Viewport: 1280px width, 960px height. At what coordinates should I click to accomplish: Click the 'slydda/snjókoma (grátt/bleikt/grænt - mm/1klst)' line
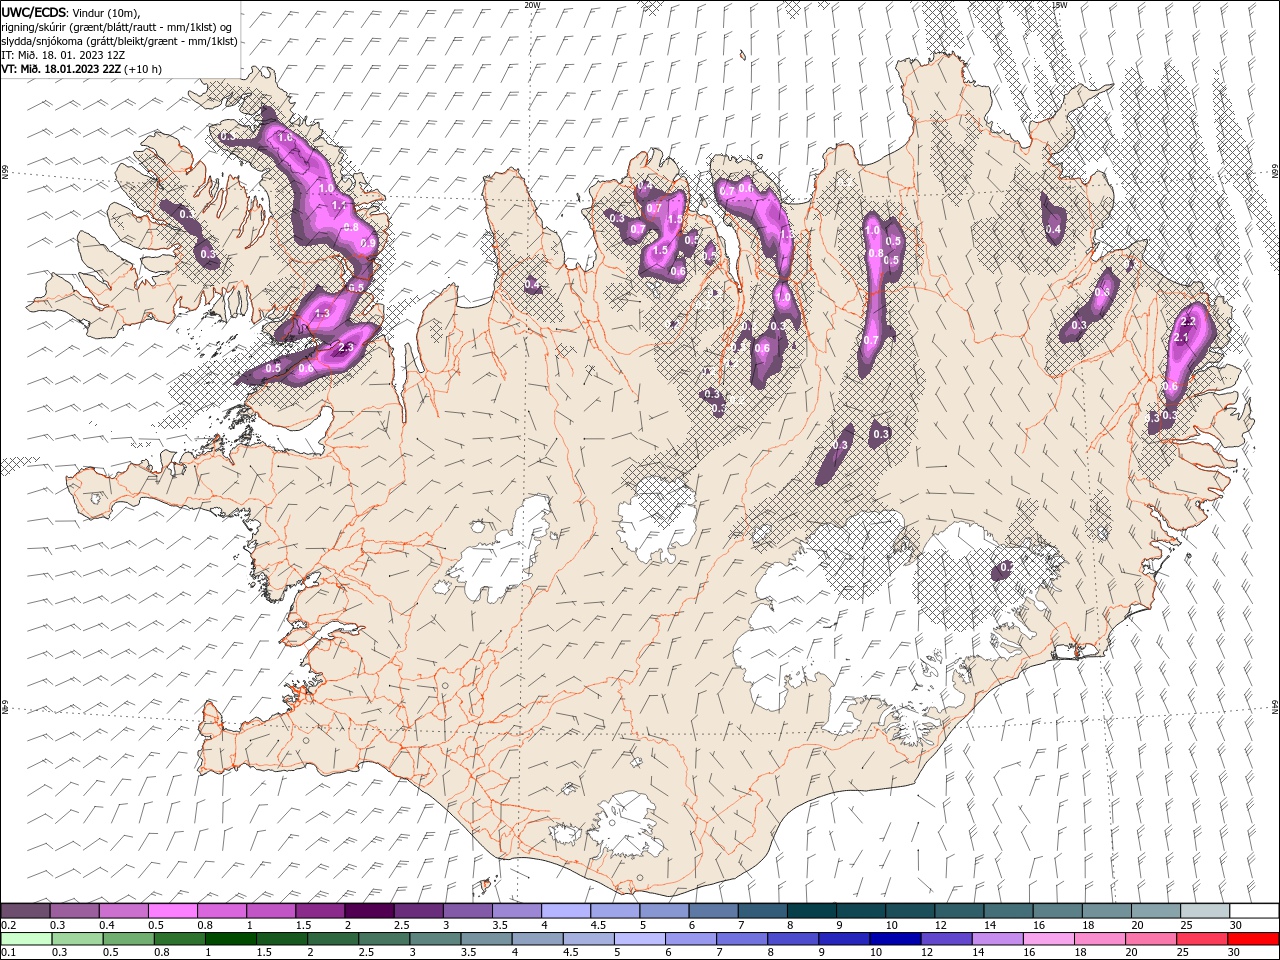[x=120, y=41]
